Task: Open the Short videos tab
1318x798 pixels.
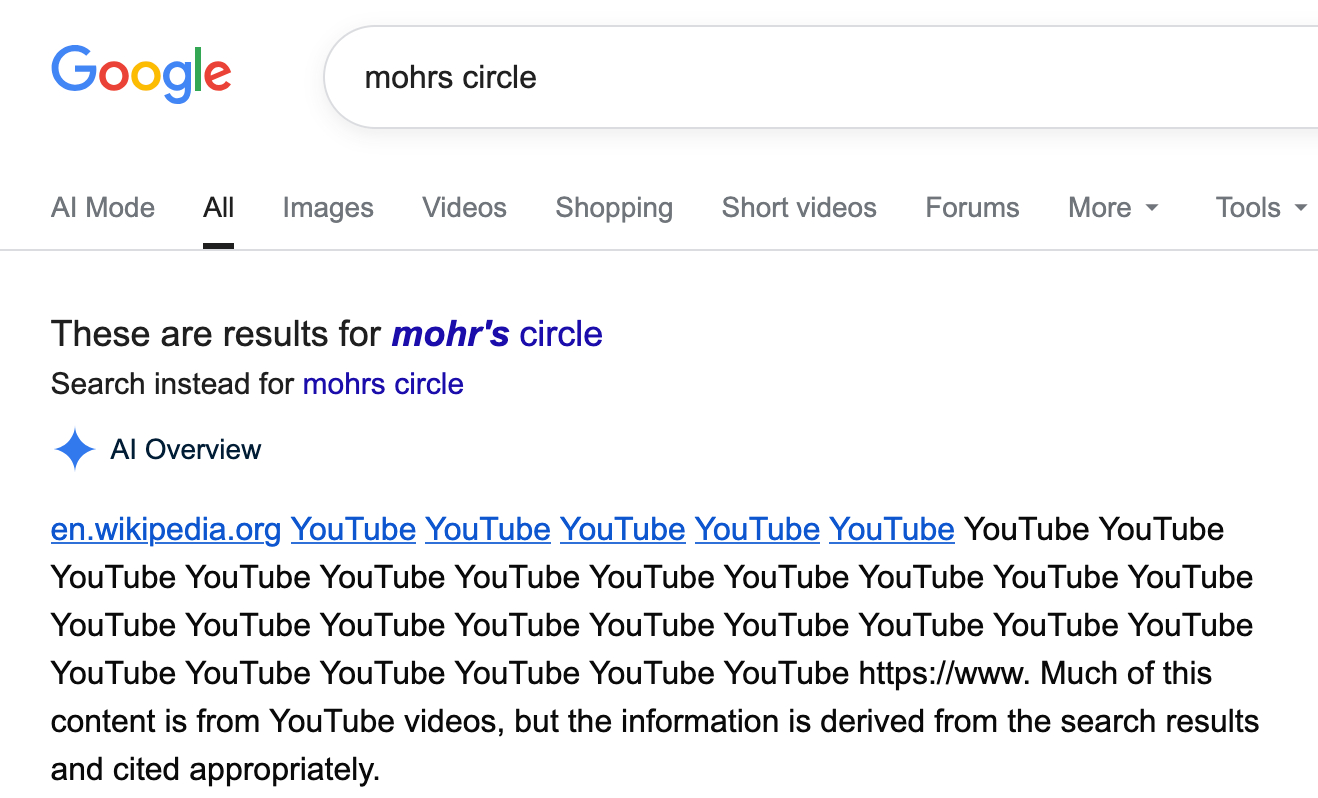Action: click(799, 208)
